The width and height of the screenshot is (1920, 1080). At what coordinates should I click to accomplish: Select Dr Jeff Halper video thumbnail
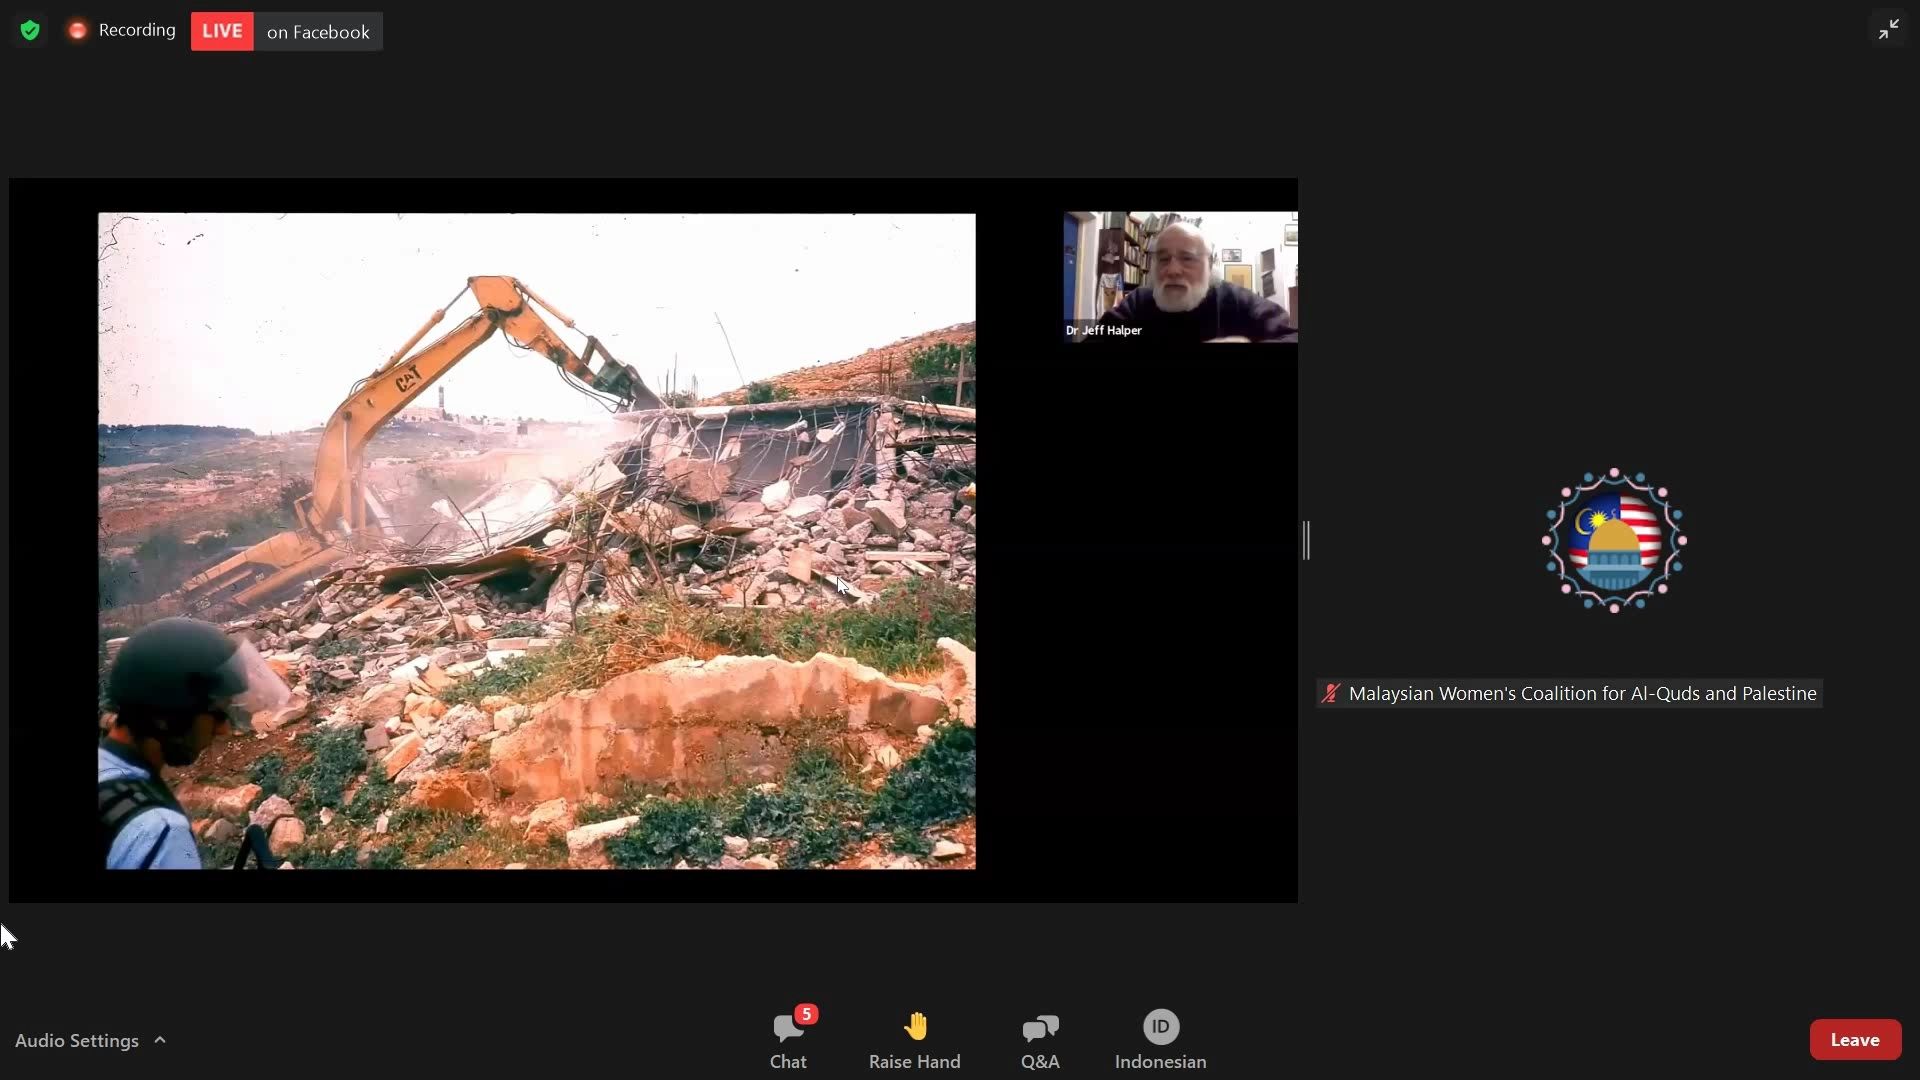click(1180, 277)
